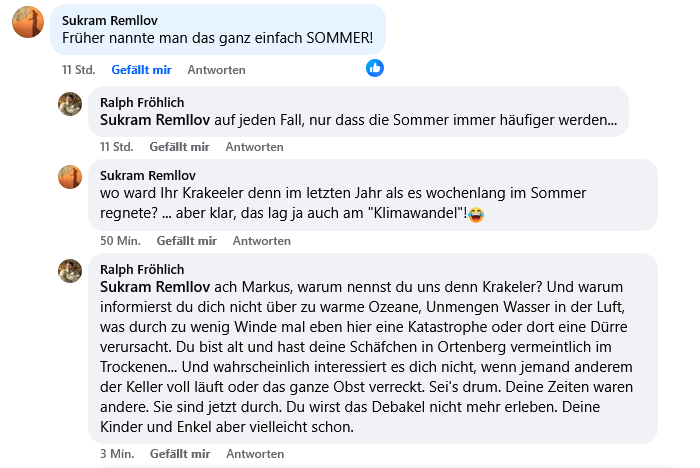
Task: Reply to the 'Früher nannte man' comment
Action: (x=216, y=70)
